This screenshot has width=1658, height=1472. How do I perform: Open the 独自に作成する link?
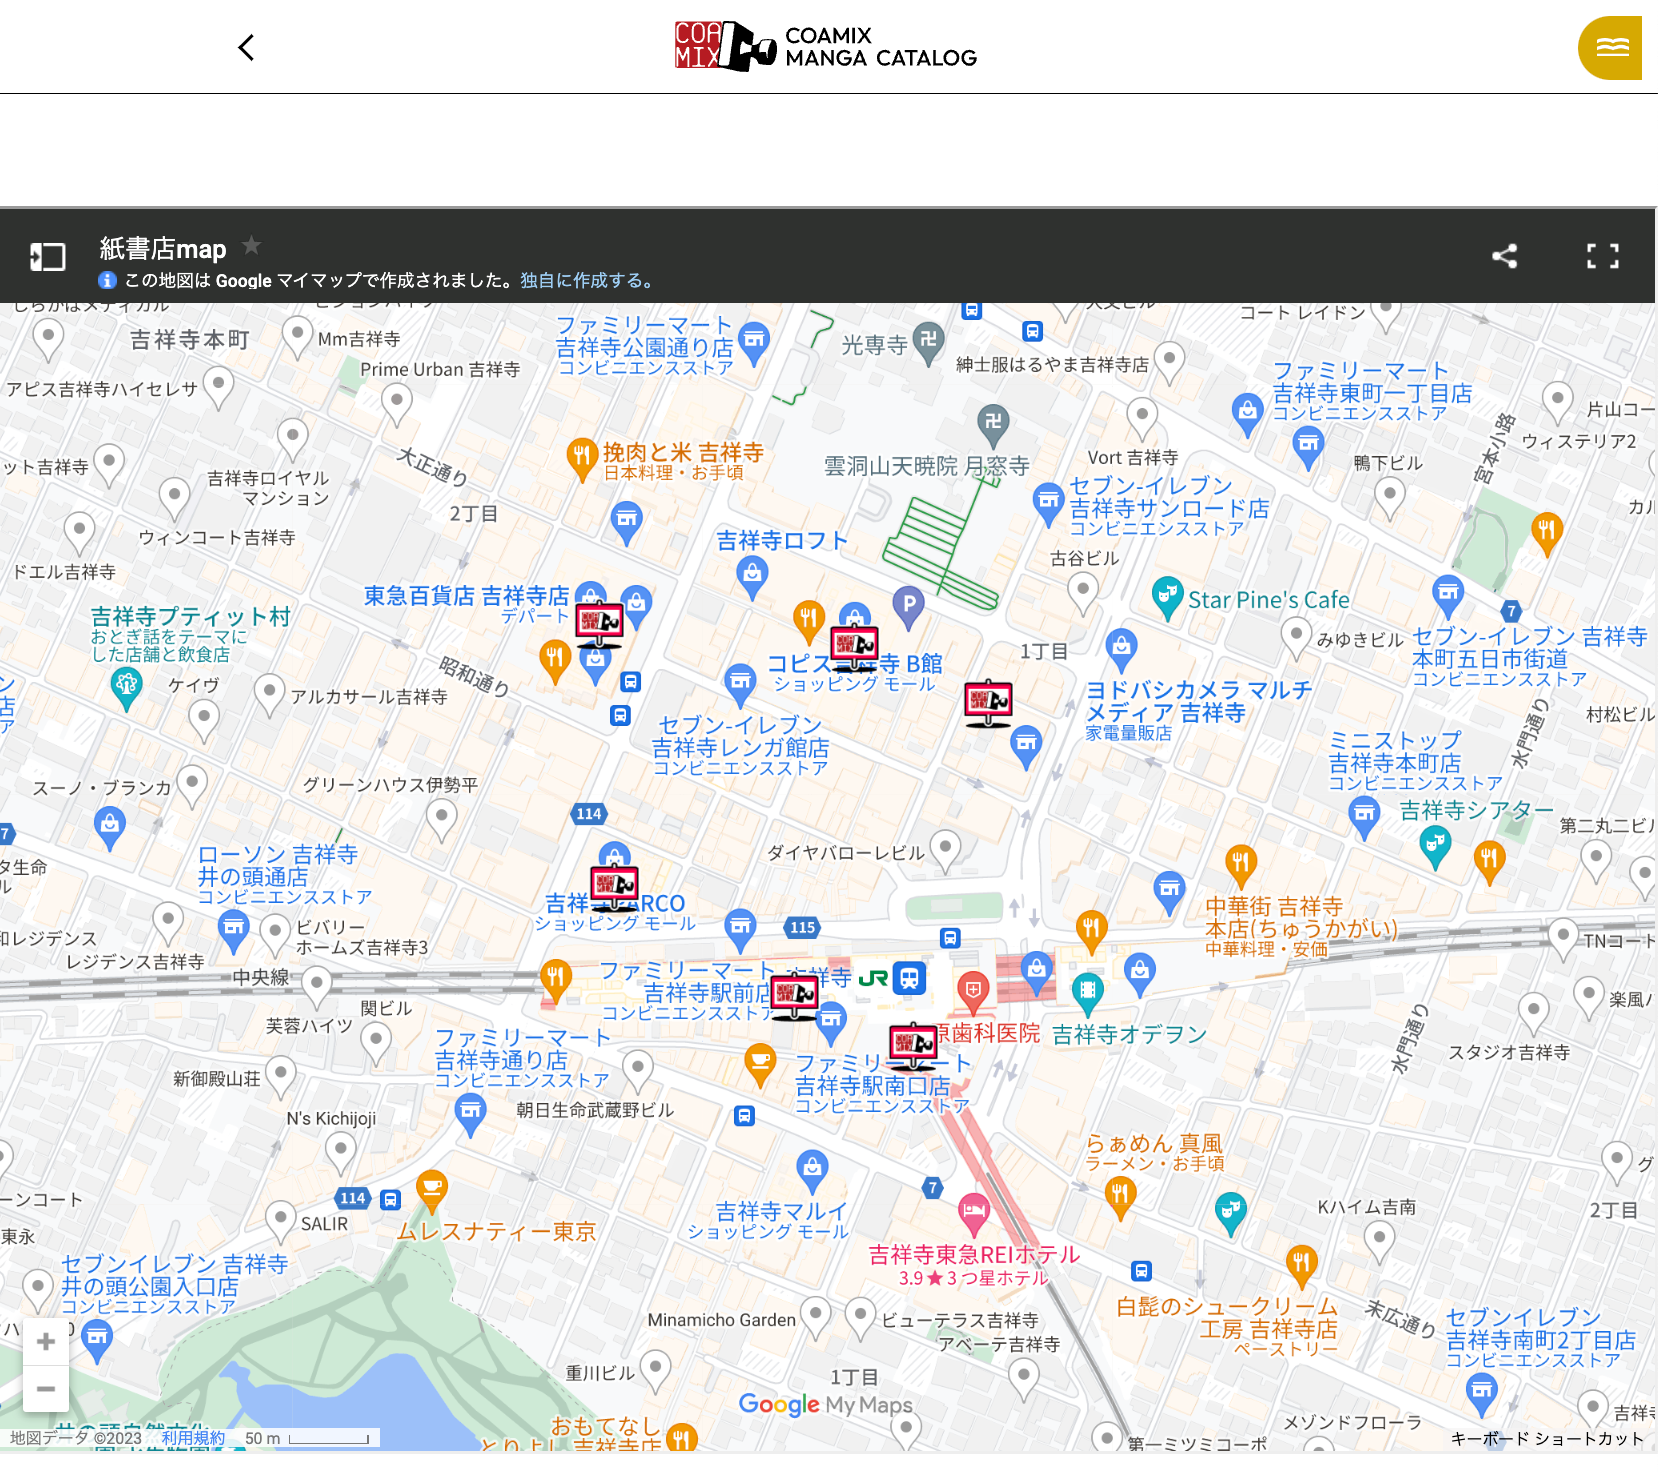tap(585, 281)
